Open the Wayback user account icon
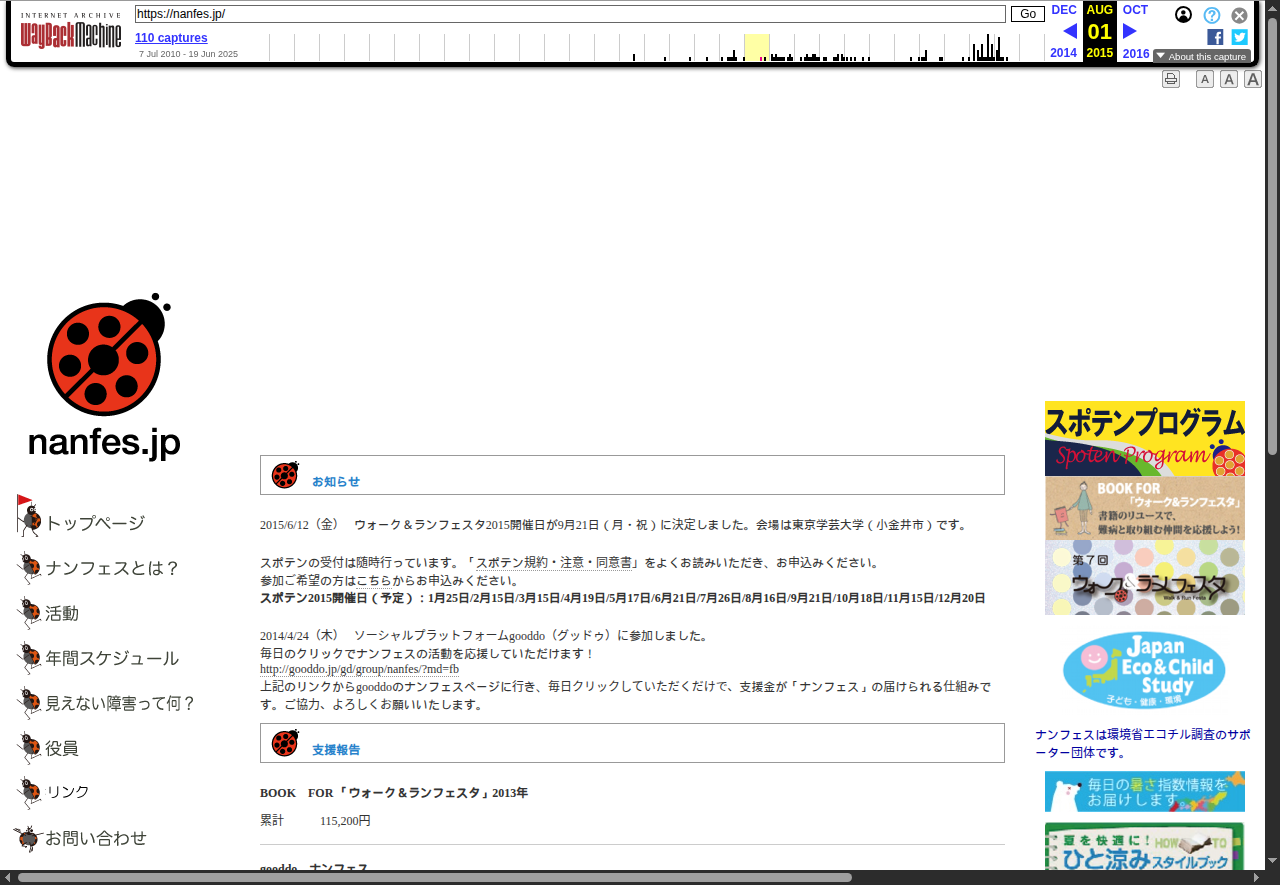 [x=1183, y=15]
